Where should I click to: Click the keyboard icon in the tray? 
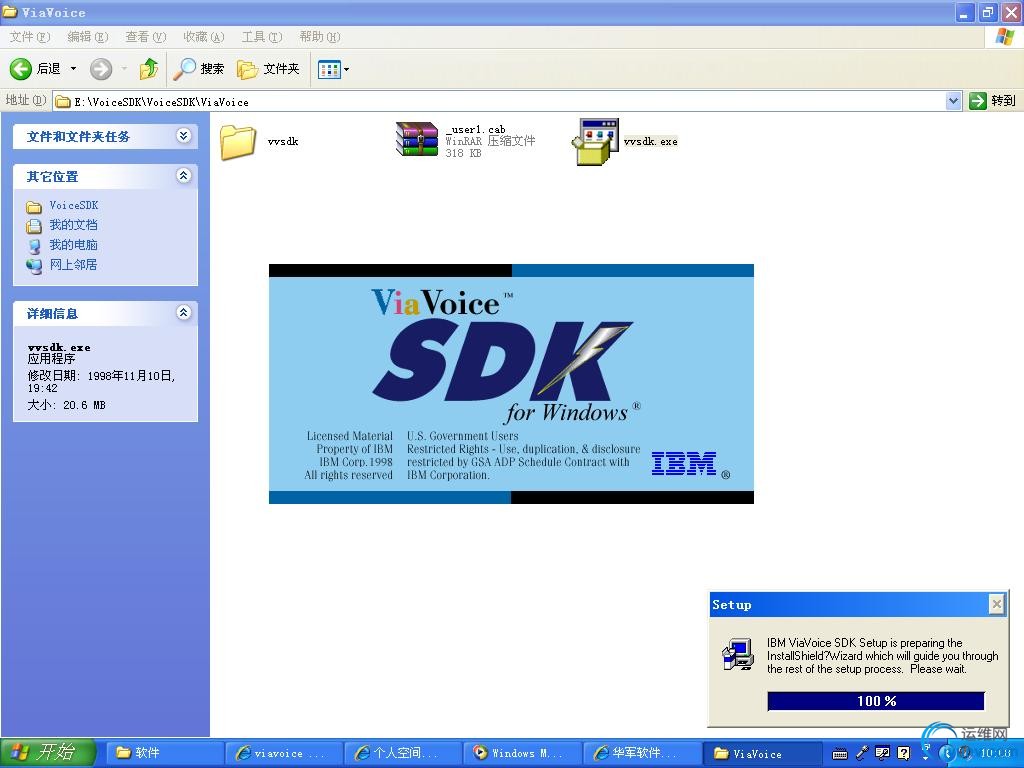pos(840,754)
